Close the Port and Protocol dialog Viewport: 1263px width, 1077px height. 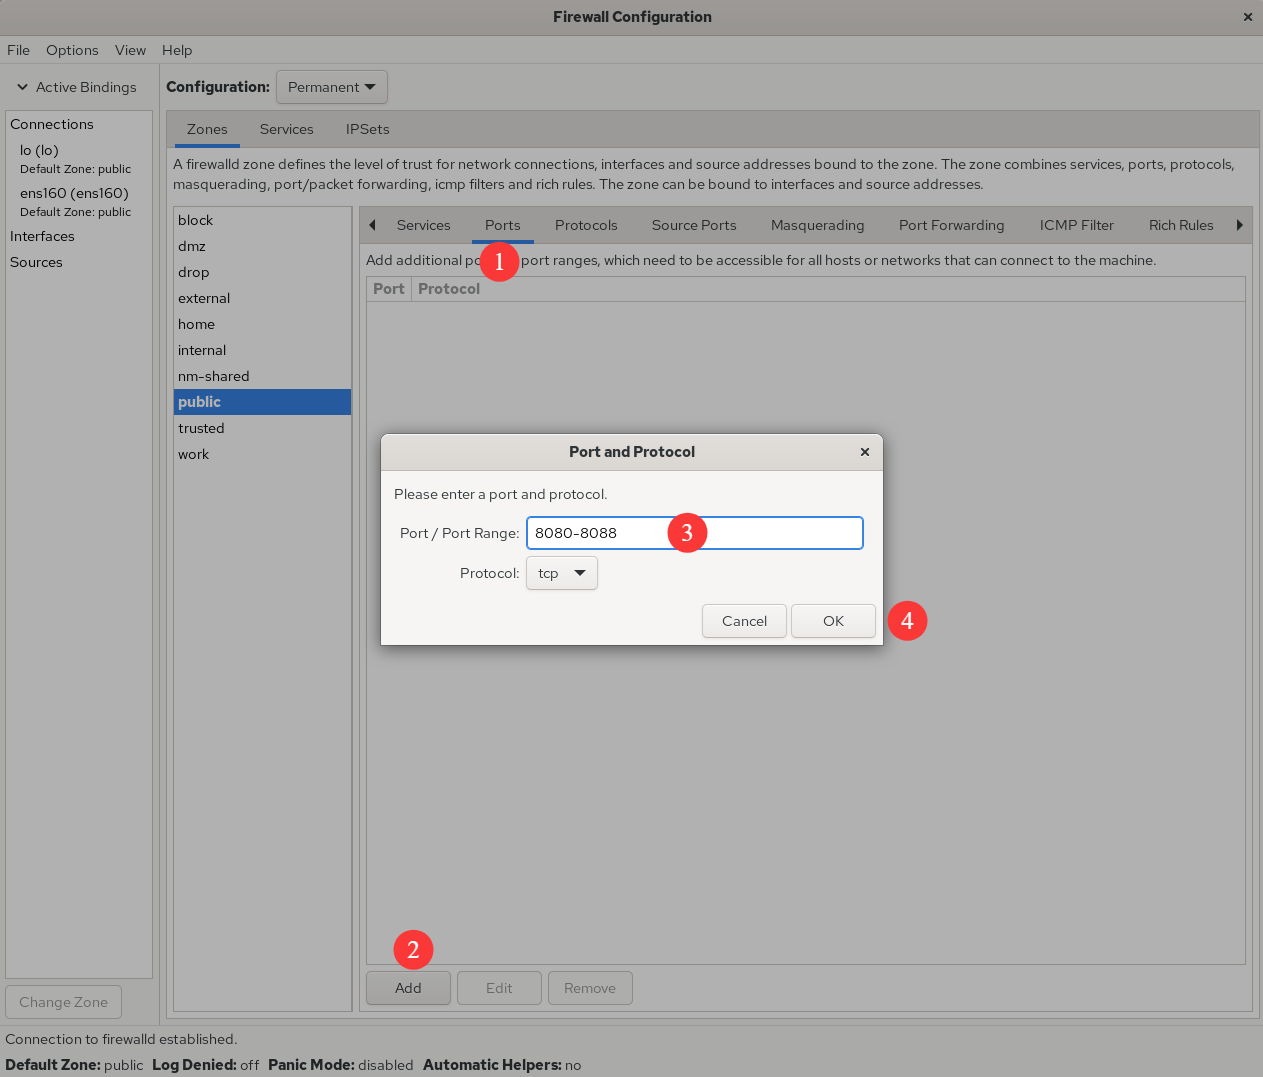[x=865, y=452]
